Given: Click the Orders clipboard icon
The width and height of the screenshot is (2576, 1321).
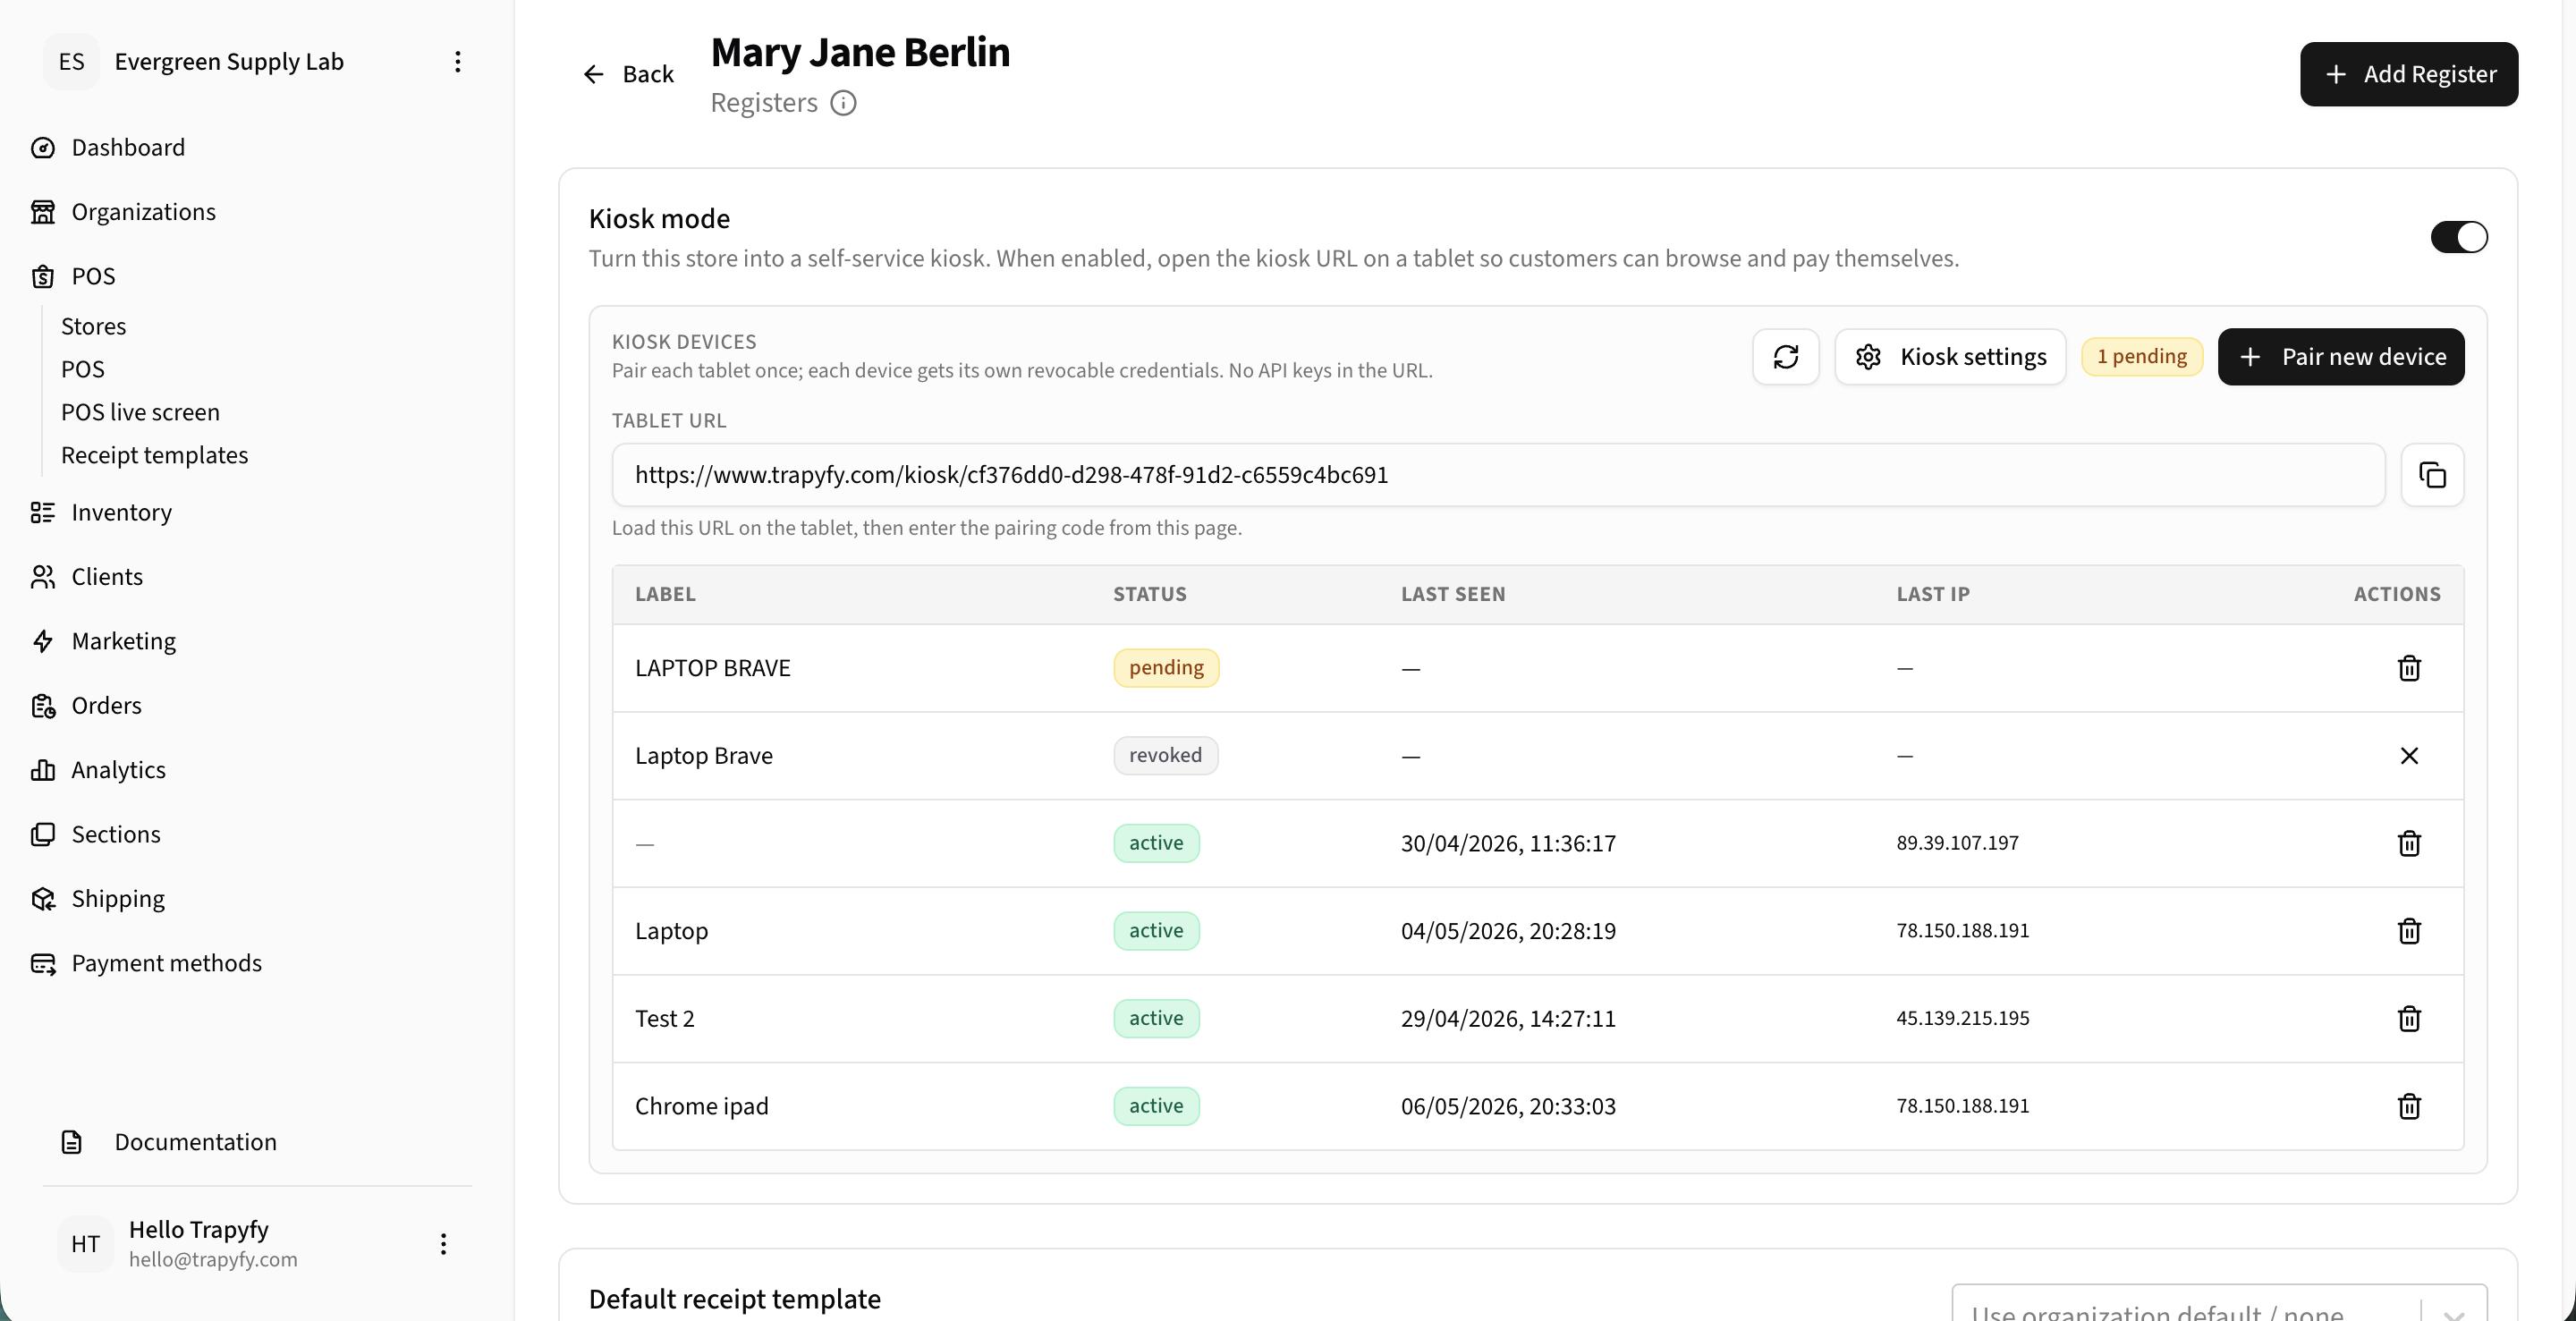Looking at the screenshot, I should 43,706.
